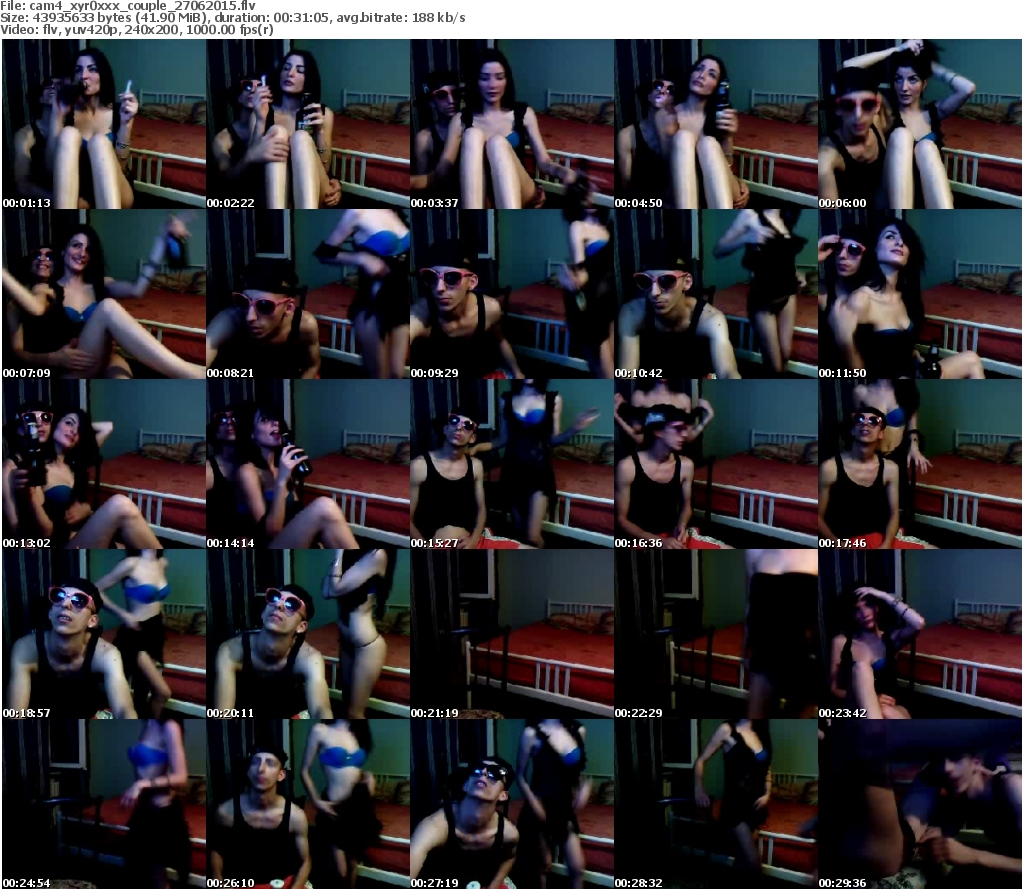
Task: Click the thumbnail at 00:29:36
Action: coord(920,804)
